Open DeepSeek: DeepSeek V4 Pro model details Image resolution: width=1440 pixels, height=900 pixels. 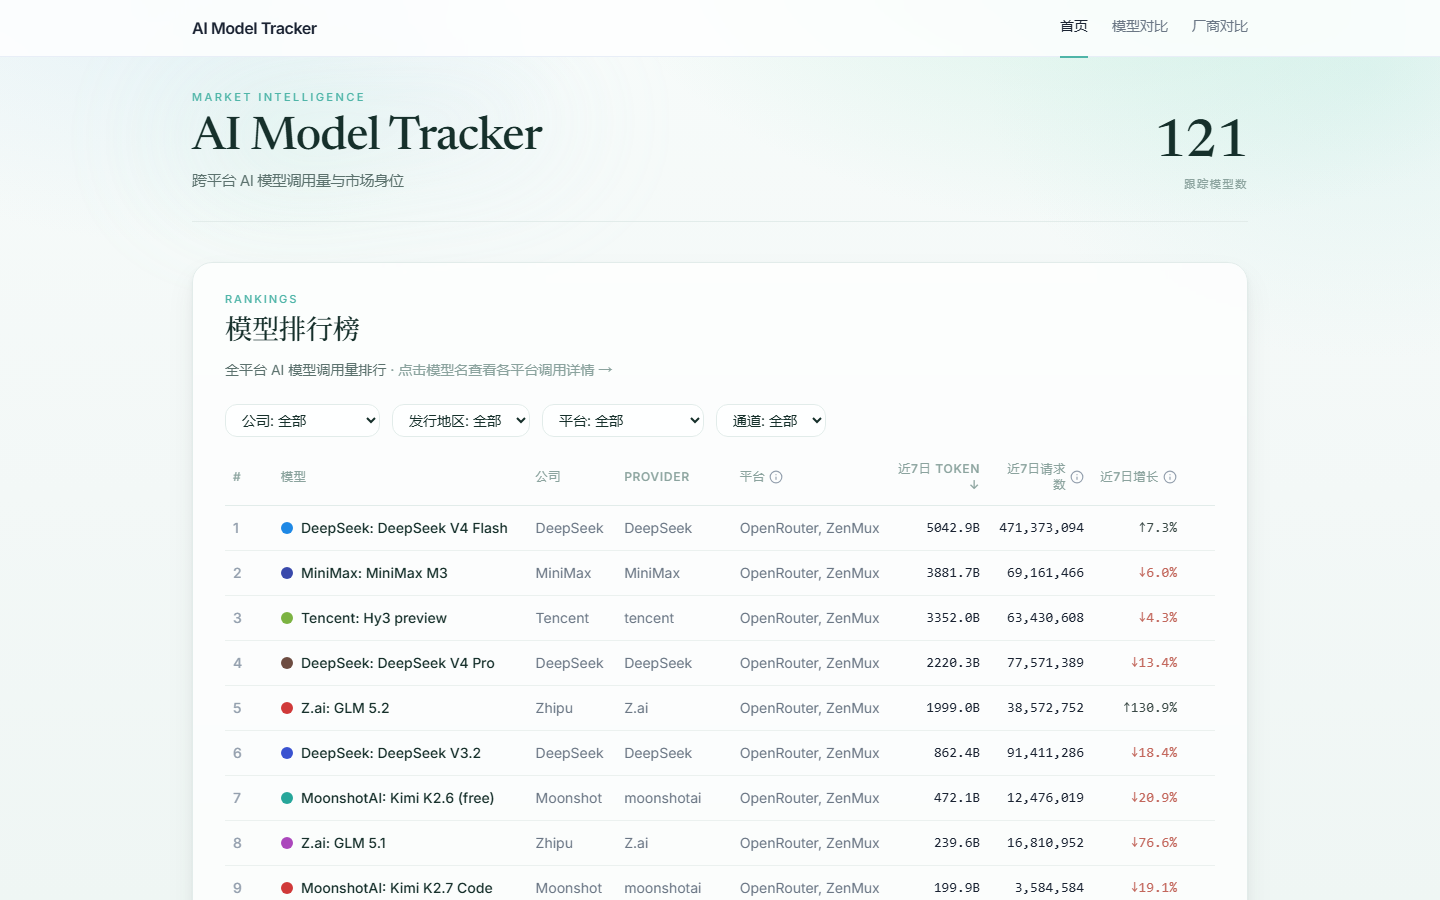(398, 663)
